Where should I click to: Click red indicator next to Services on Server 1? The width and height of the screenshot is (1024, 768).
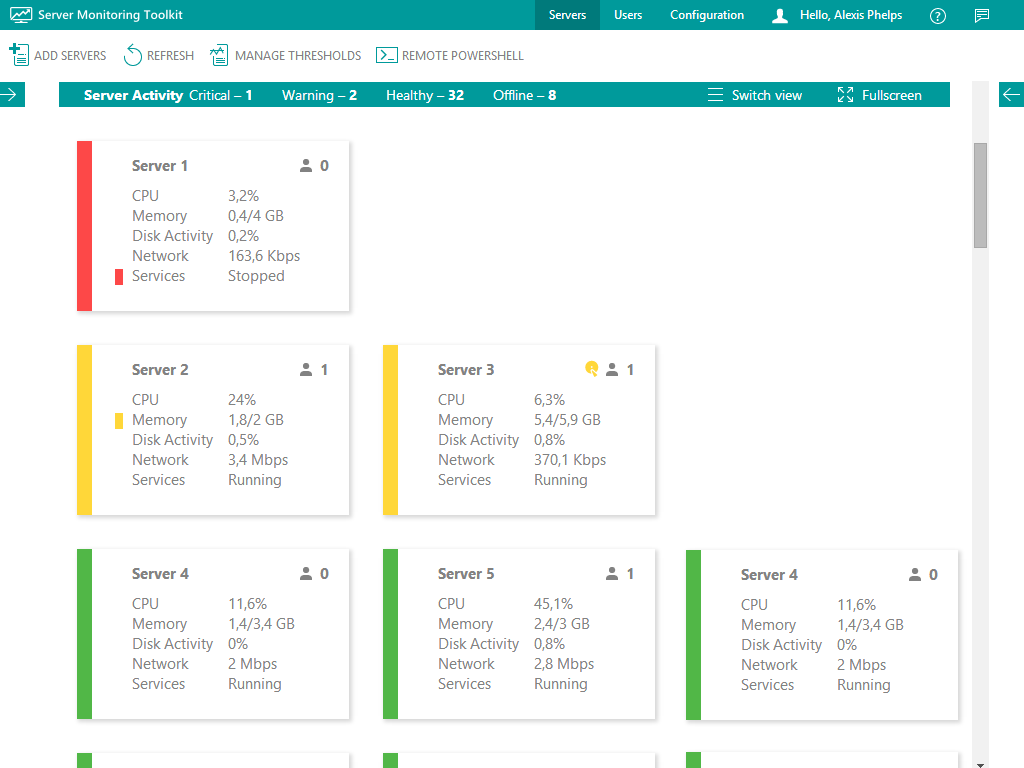(x=119, y=277)
